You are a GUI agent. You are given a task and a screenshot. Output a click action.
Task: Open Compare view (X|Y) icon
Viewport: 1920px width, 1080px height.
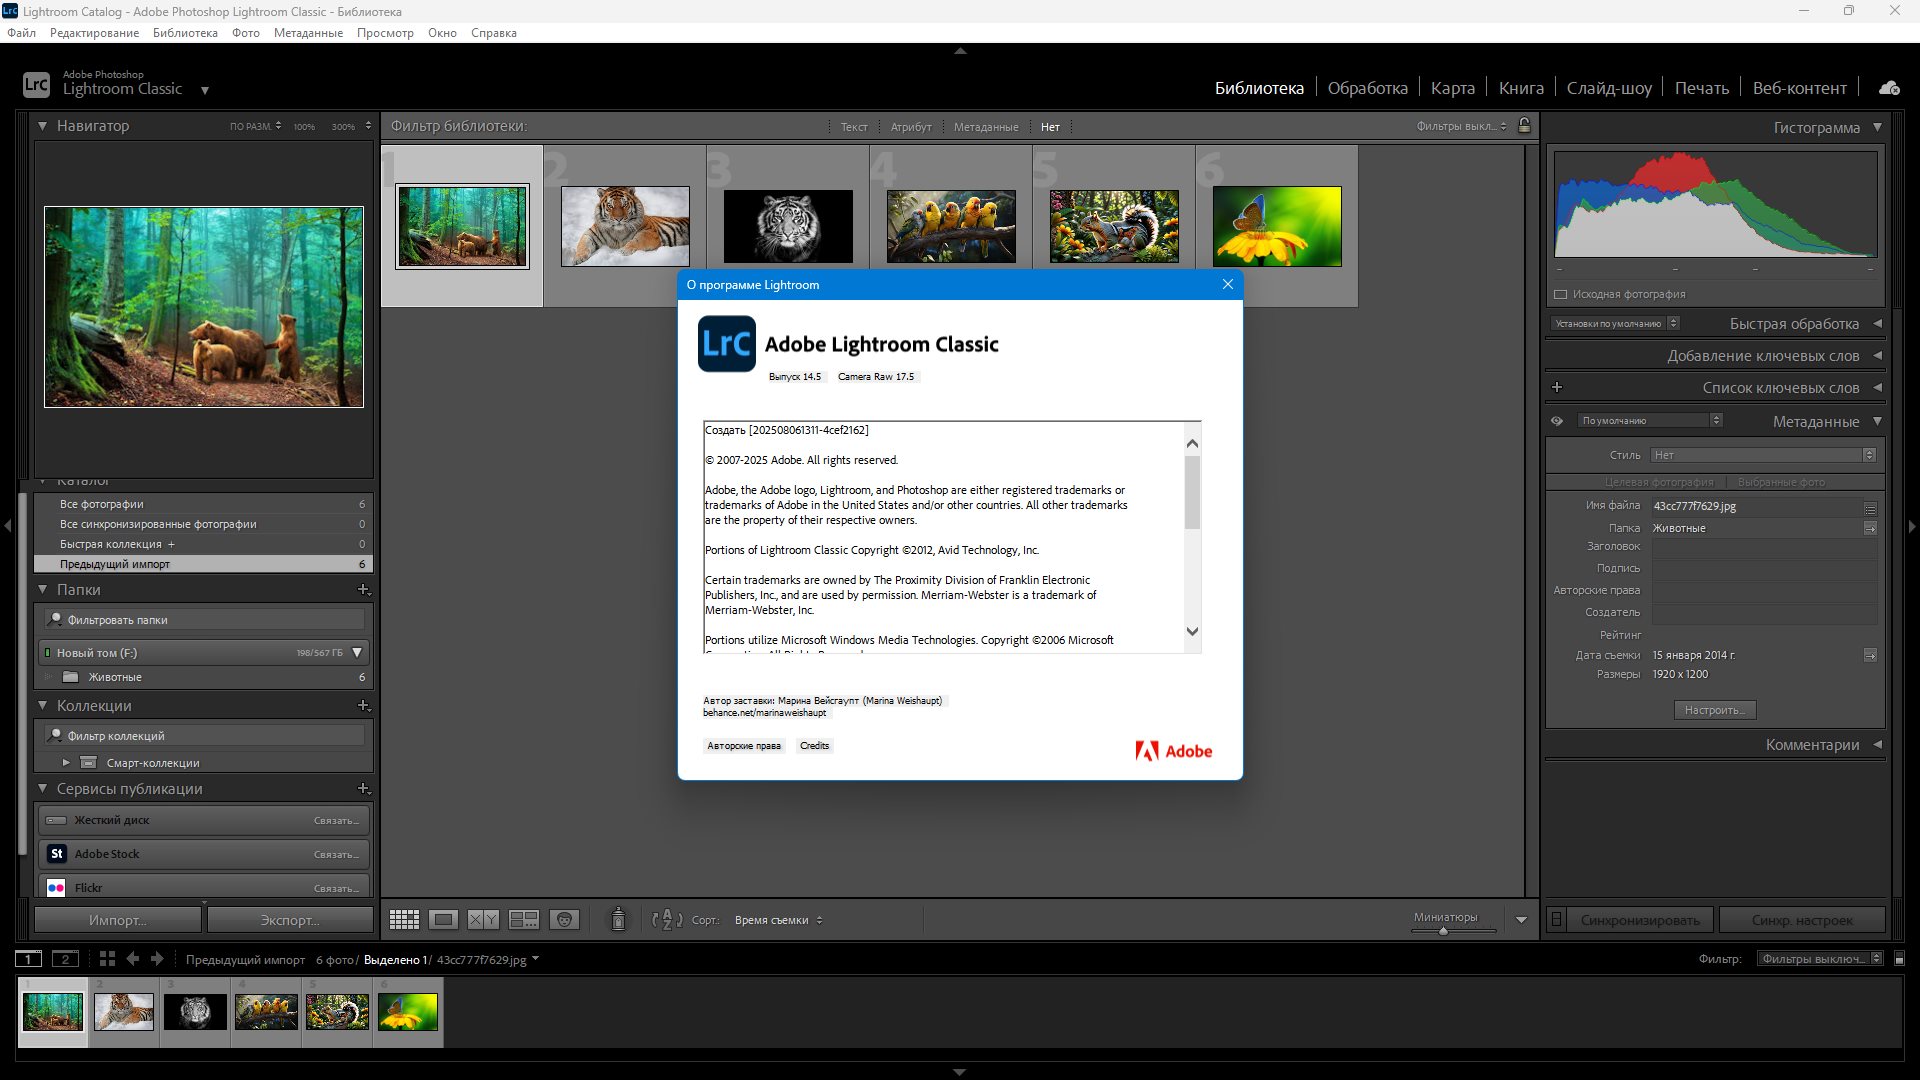[x=483, y=920]
